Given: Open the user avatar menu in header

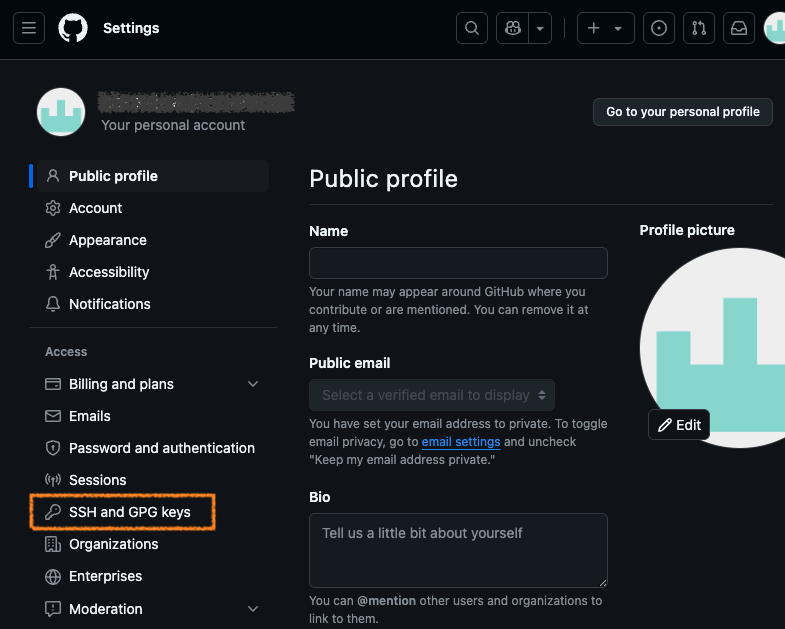Looking at the screenshot, I should (775, 28).
